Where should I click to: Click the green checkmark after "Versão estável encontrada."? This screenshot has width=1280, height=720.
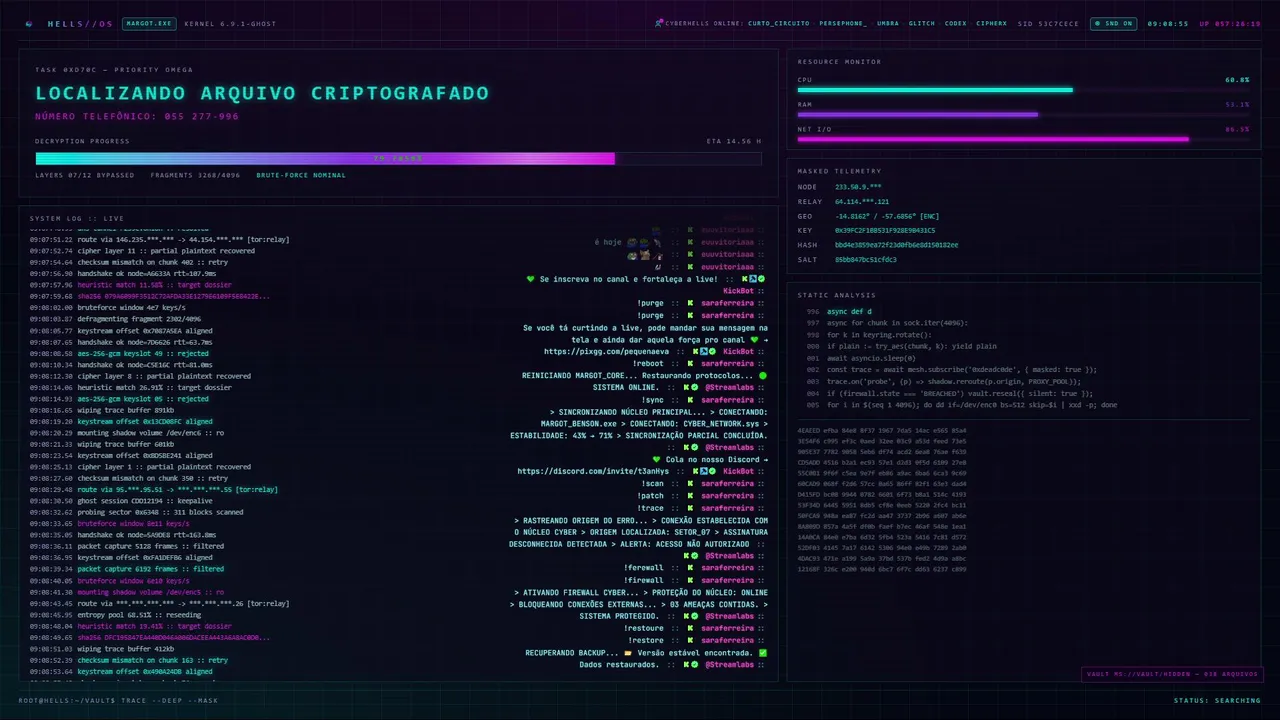[x=763, y=653]
